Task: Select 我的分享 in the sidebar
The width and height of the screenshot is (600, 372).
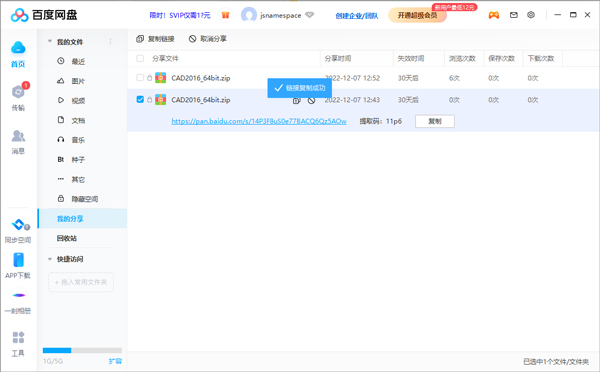Action: [82, 219]
